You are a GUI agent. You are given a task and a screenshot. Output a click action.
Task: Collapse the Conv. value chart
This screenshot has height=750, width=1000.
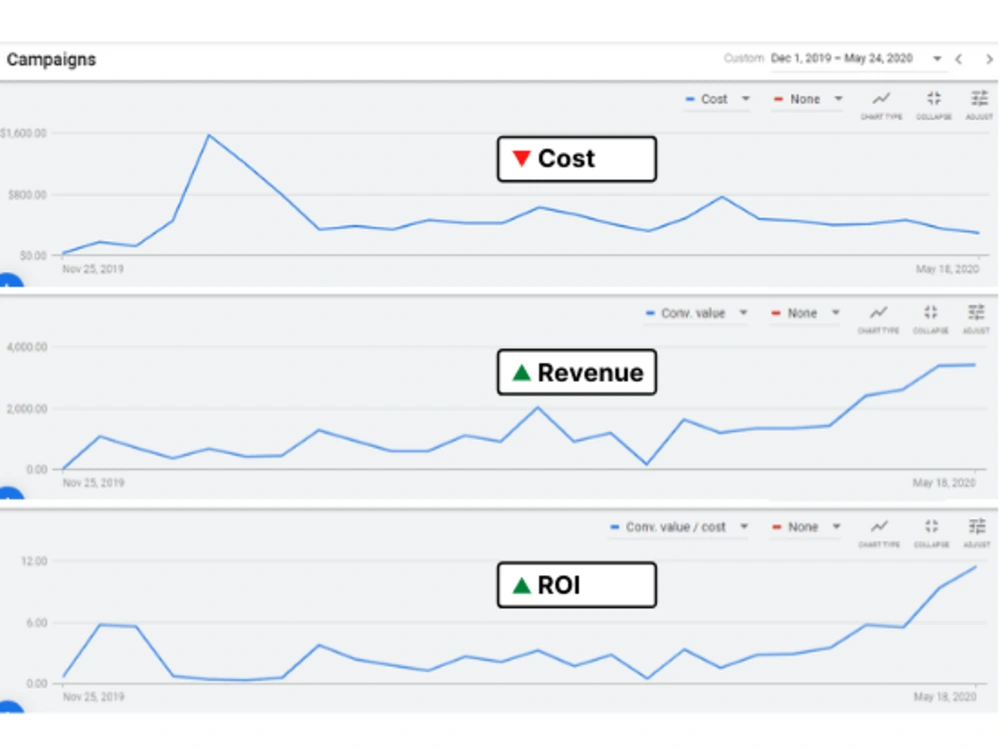pyautogui.click(x=930, y=318)
